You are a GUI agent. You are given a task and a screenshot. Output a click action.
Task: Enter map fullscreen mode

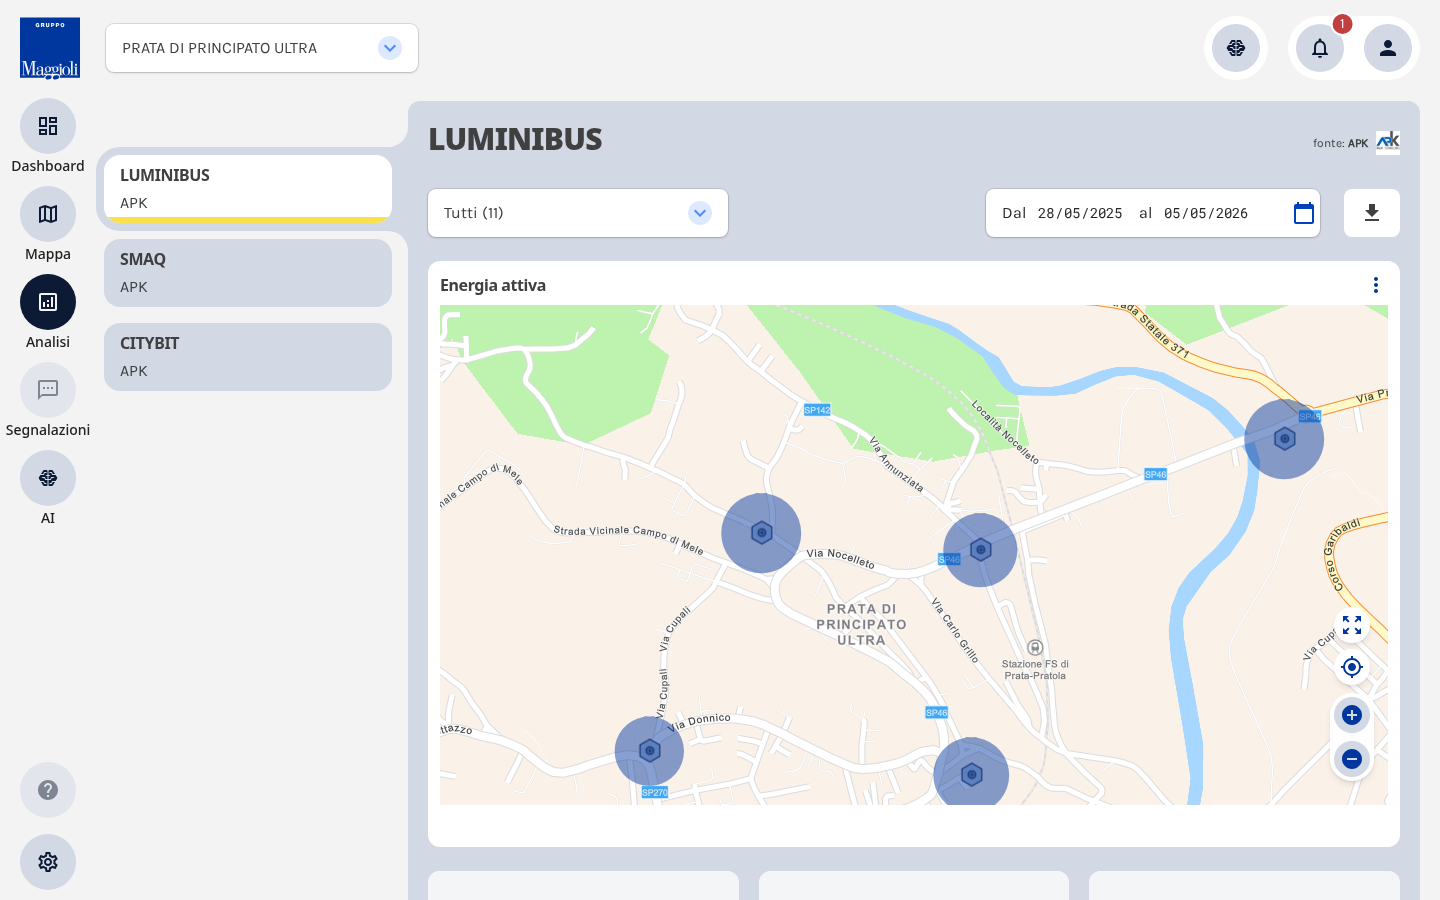point(1352,625)
